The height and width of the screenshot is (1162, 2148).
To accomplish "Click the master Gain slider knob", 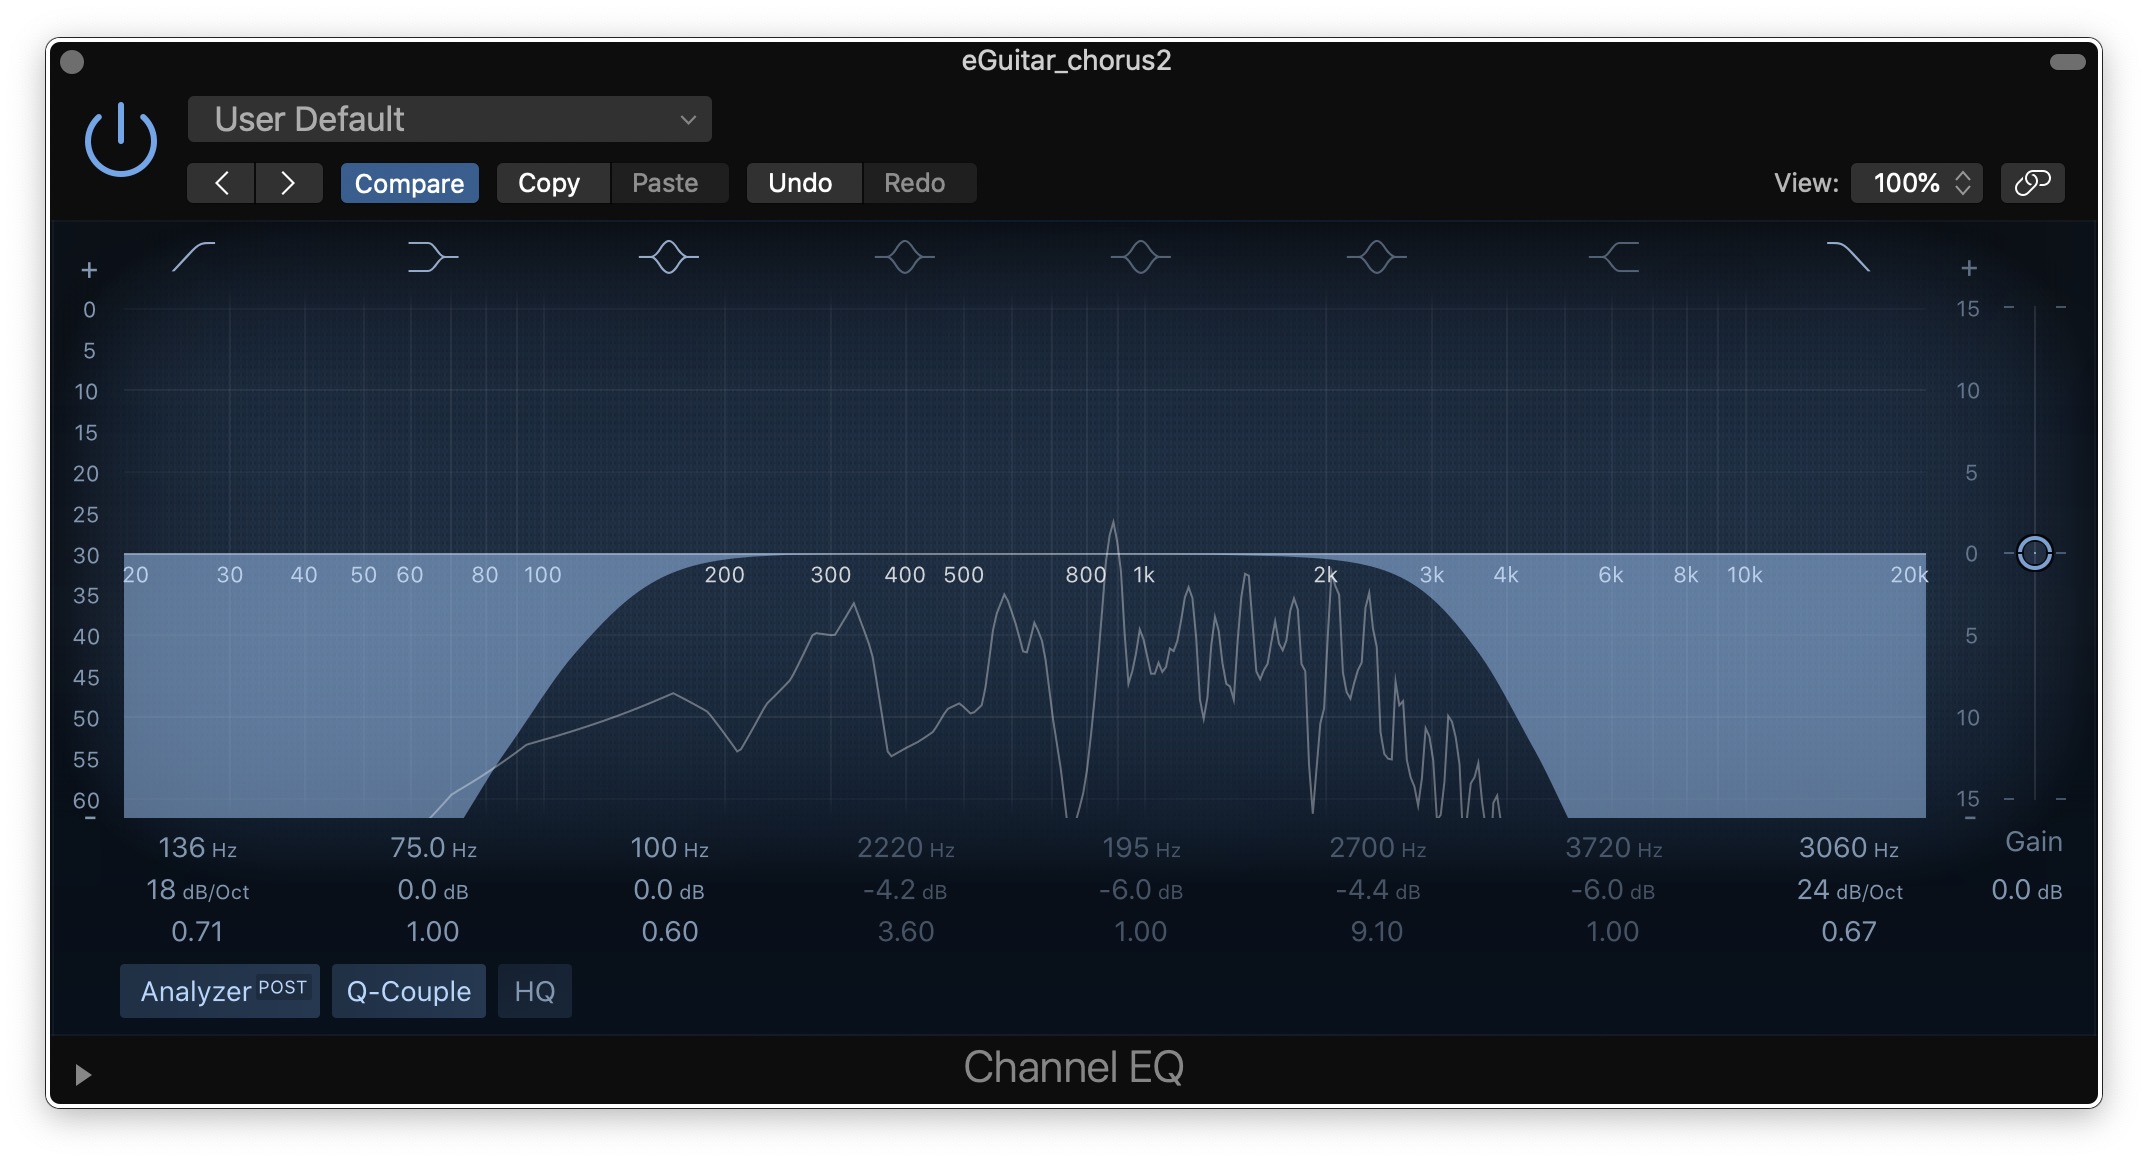I will pyautogui.click(x=2034, y=553).
